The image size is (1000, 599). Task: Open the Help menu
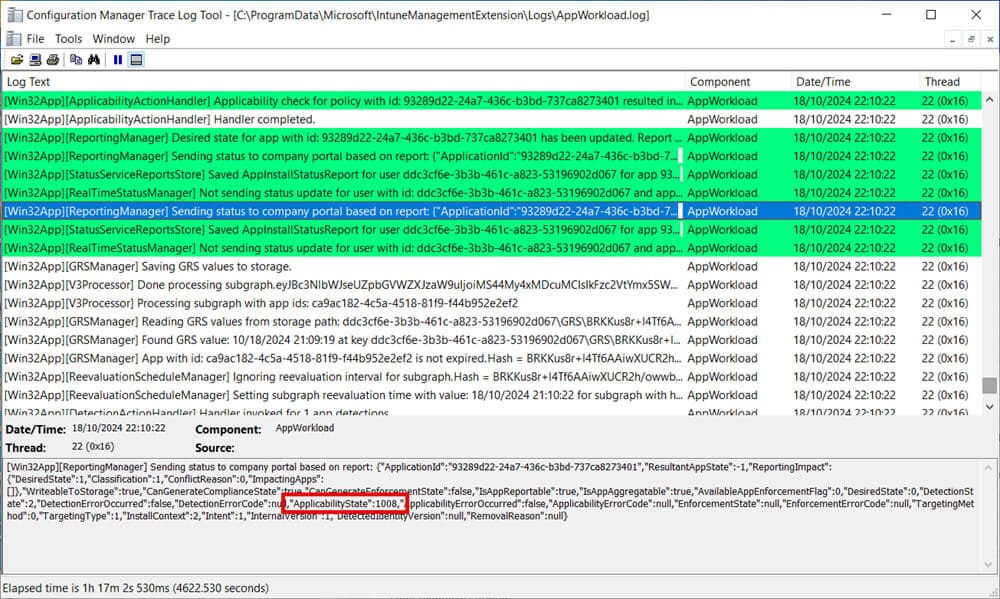click(158, 39)
